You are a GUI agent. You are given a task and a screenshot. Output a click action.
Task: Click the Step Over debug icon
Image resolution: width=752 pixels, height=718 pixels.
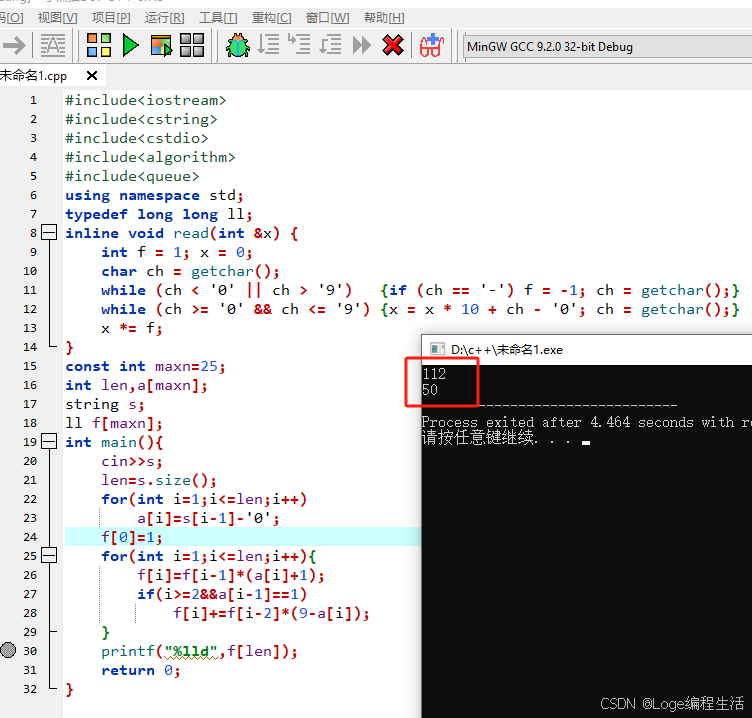(x=268, y=45)
